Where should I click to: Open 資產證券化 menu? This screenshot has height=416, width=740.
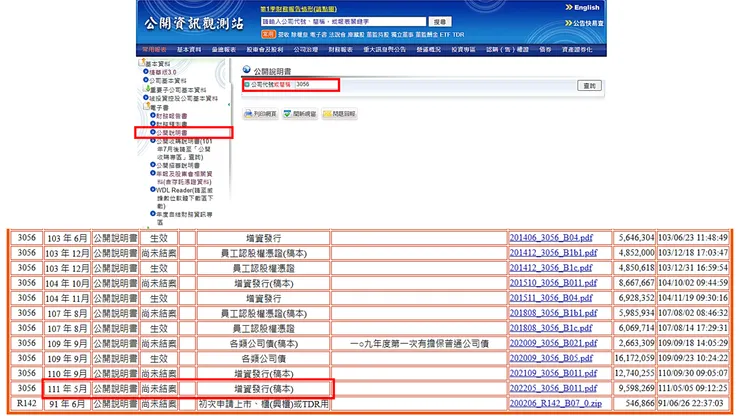(x=577, y=49)
